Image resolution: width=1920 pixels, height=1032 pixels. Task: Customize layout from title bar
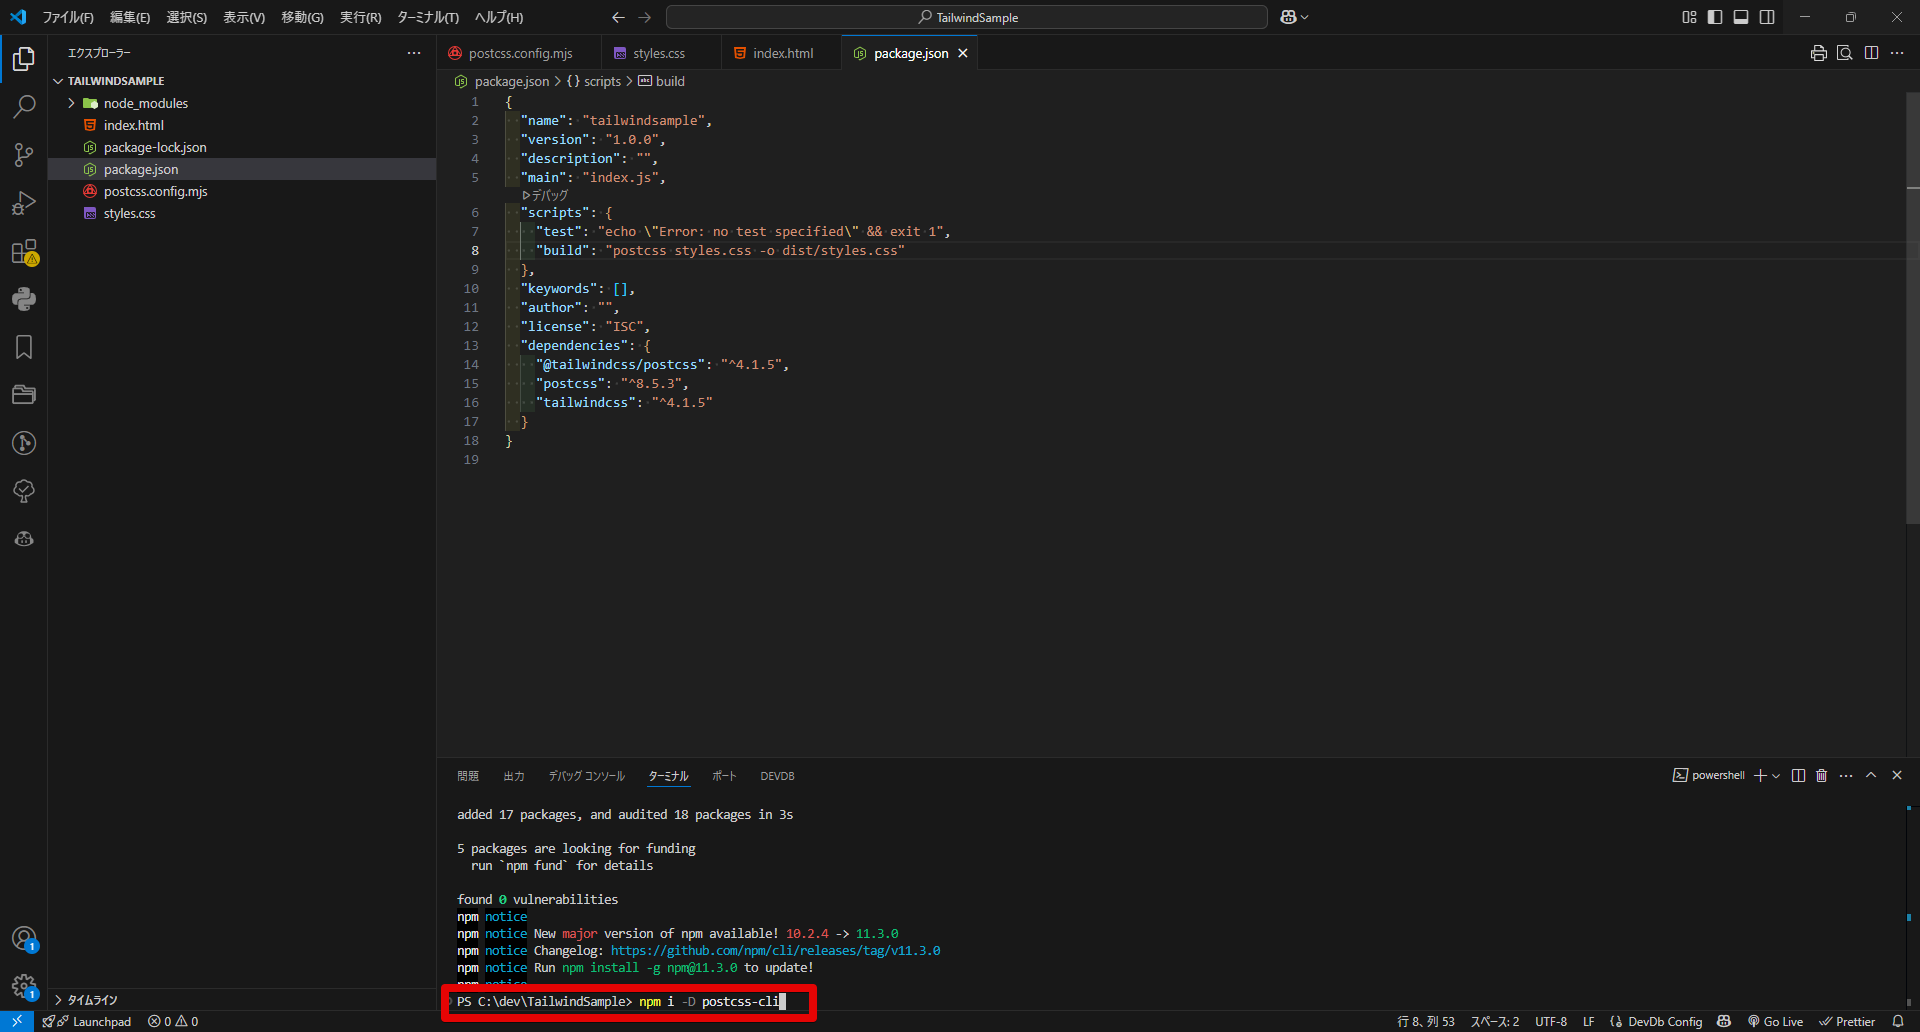click(1689, 17)
